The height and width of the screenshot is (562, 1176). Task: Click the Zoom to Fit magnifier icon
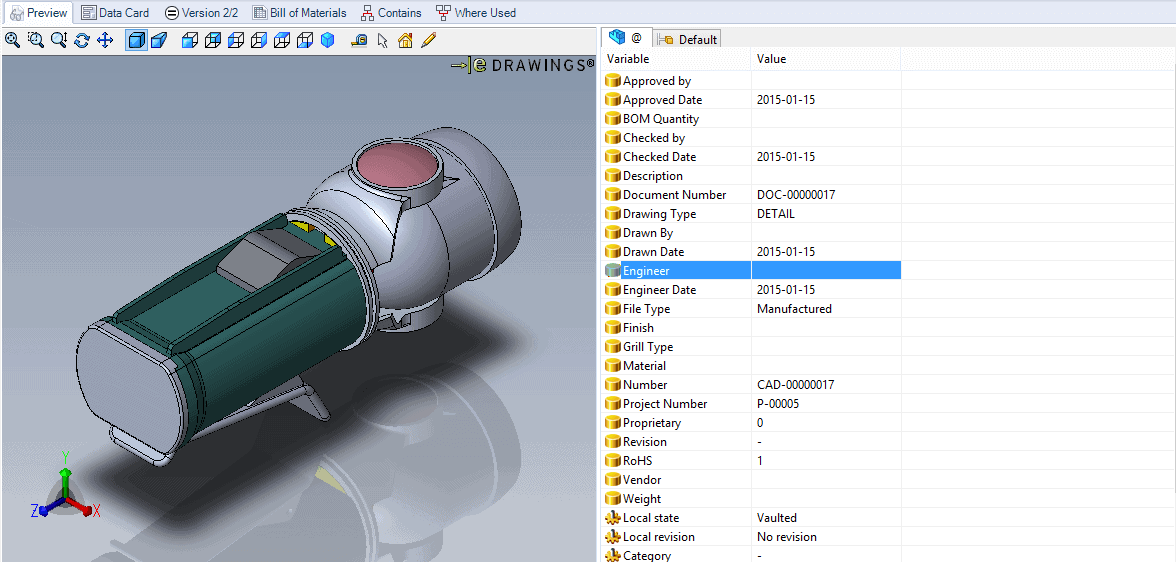(12, 40)
